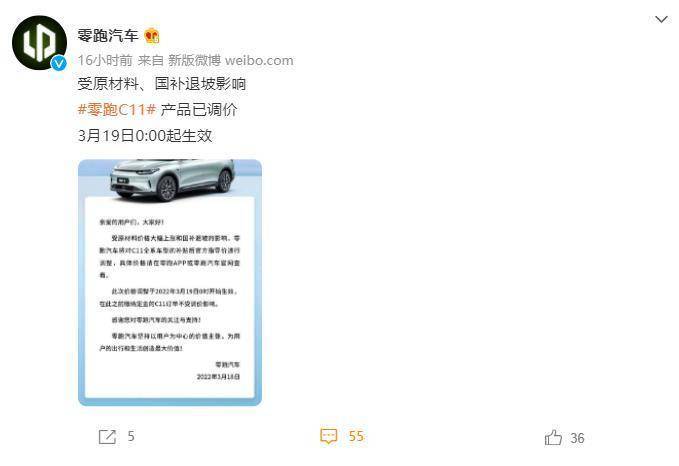Open the weibo.com source link
Viewport: 679px width, 466px height.
259,60
